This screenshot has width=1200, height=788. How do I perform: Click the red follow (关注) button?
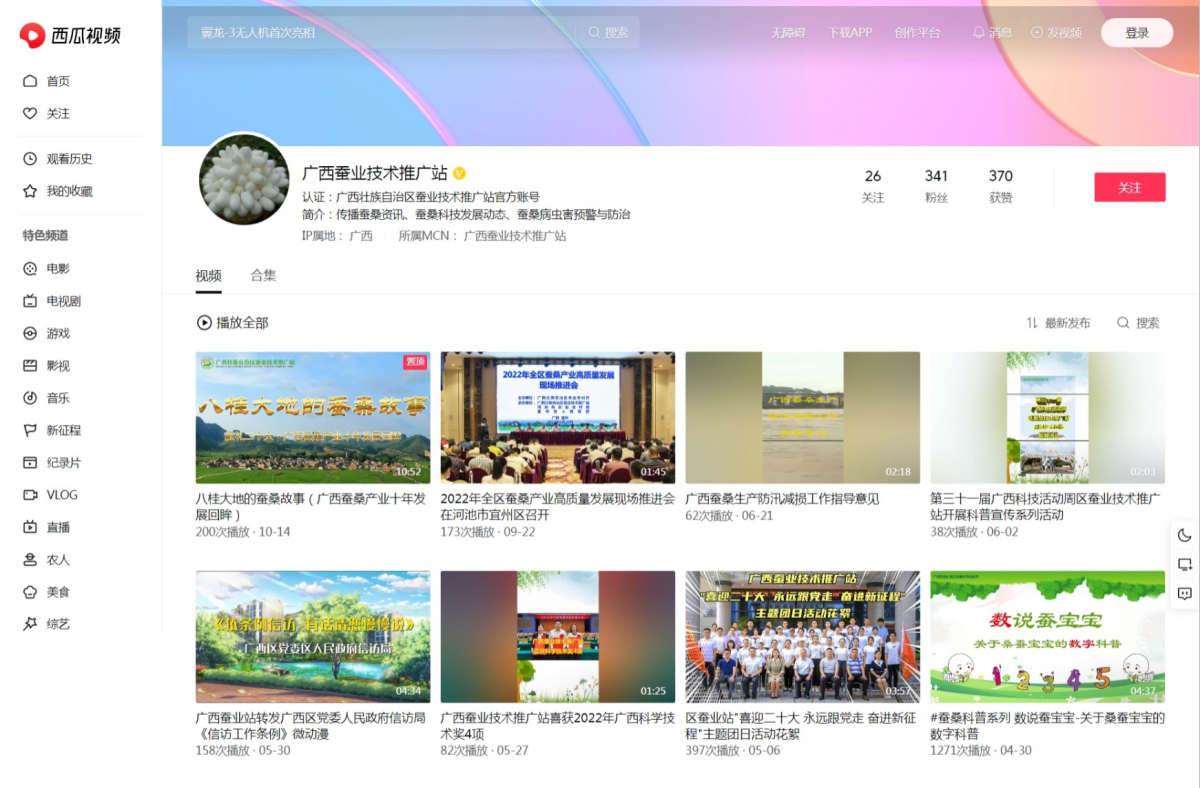1129,188
